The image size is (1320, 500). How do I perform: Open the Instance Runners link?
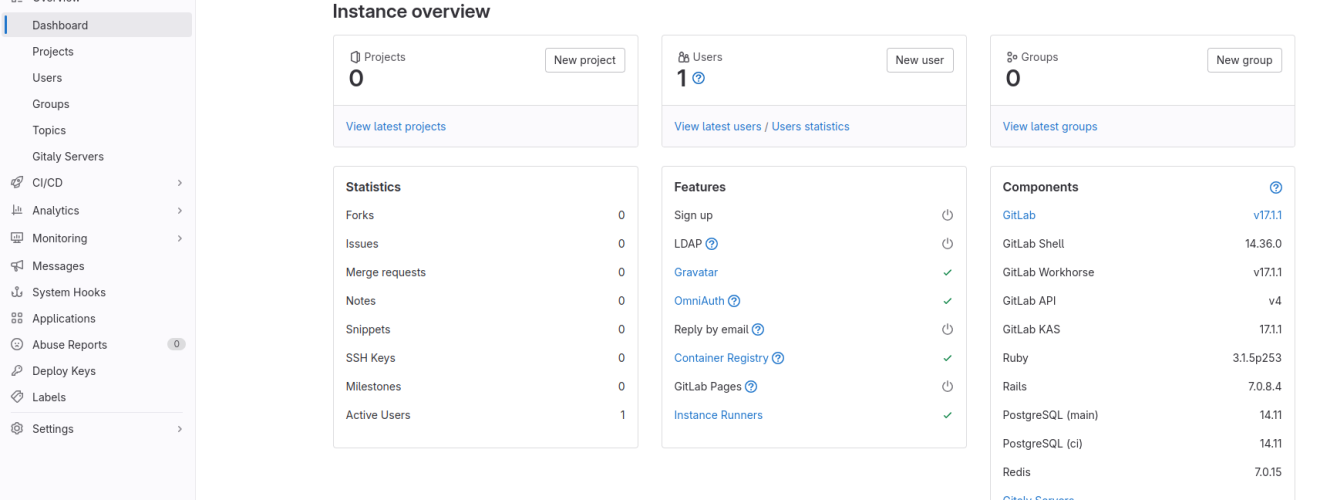[718, 415]
